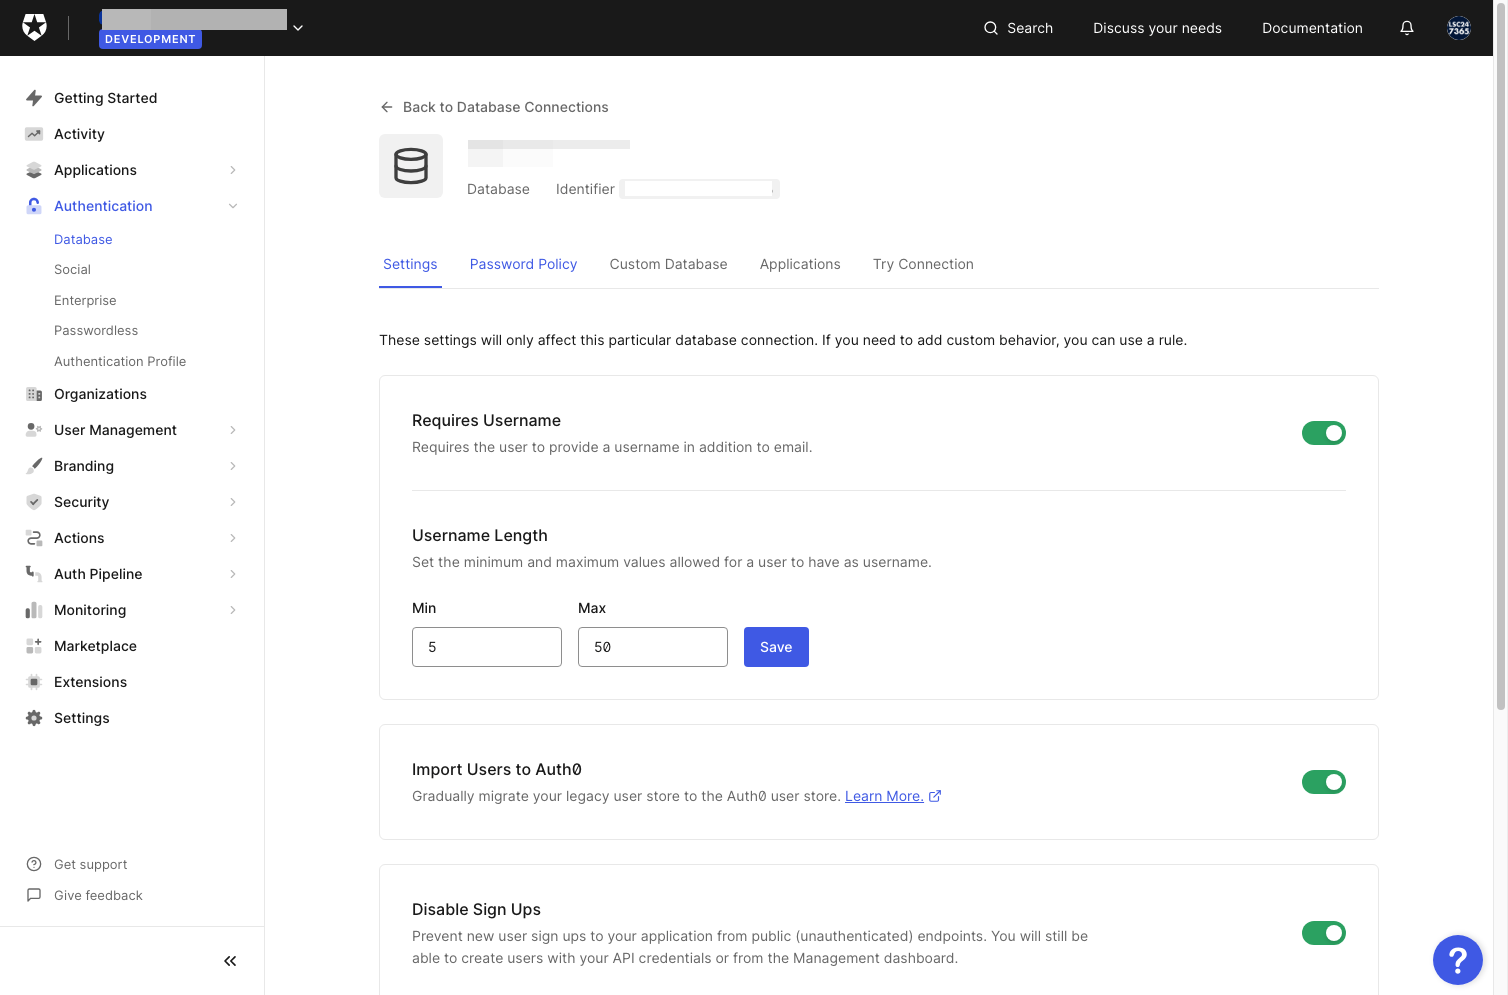The width and height of the screenshot is (1508, 995).
Task: Toggle Import Users to Auth0 switch
Action: 1324,782
